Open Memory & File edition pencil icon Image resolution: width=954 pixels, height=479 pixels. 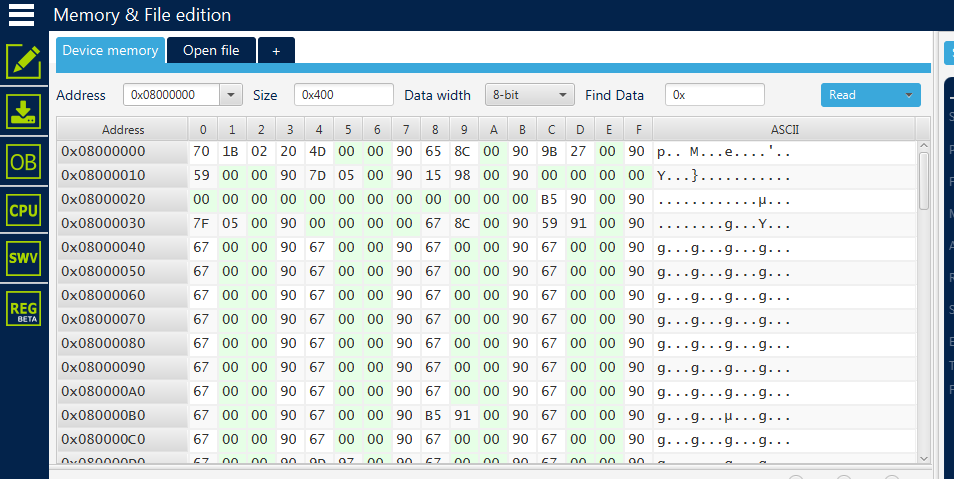(24, 62)
